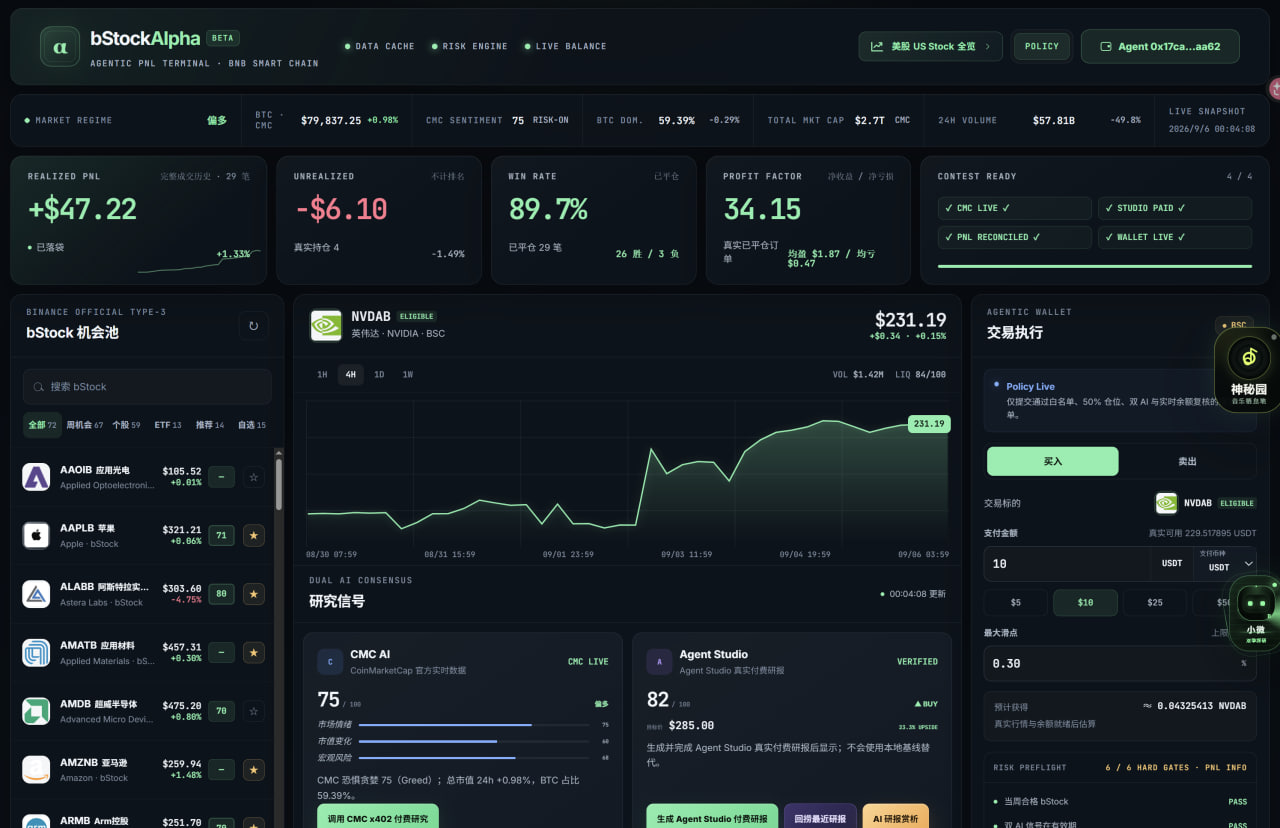
Task: Click the Amazon logo for AMZNB
Action: pyautogui.click(x=36, y=770)
